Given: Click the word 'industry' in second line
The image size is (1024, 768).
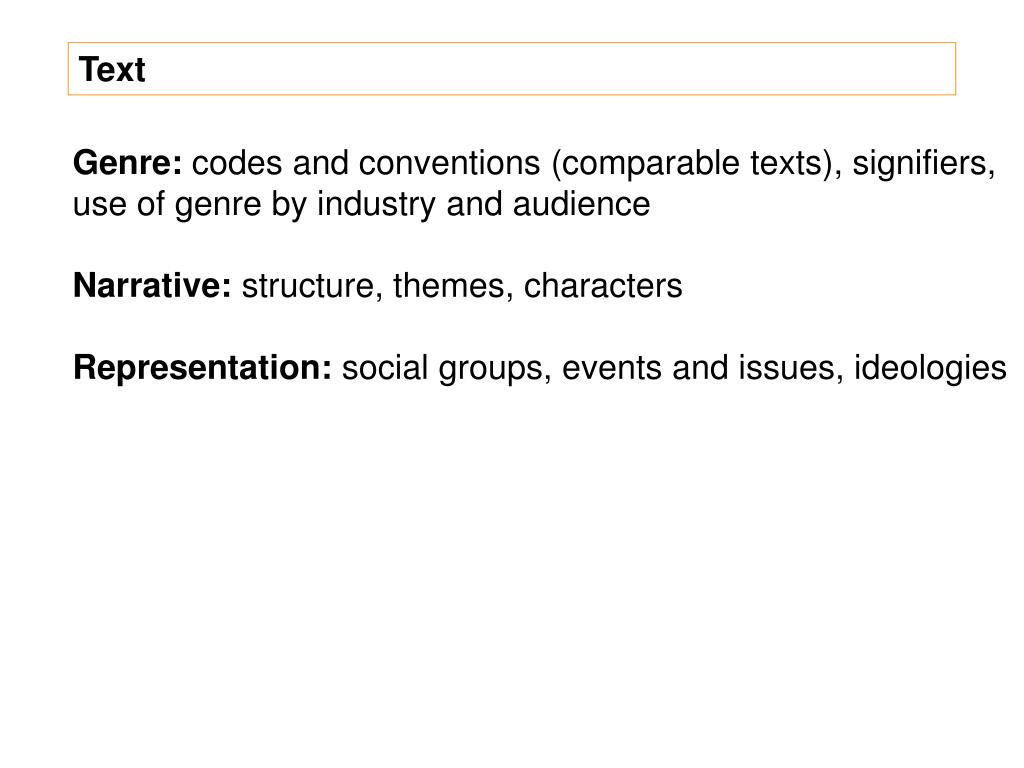Looking at the screenshot, I should 376,204.
